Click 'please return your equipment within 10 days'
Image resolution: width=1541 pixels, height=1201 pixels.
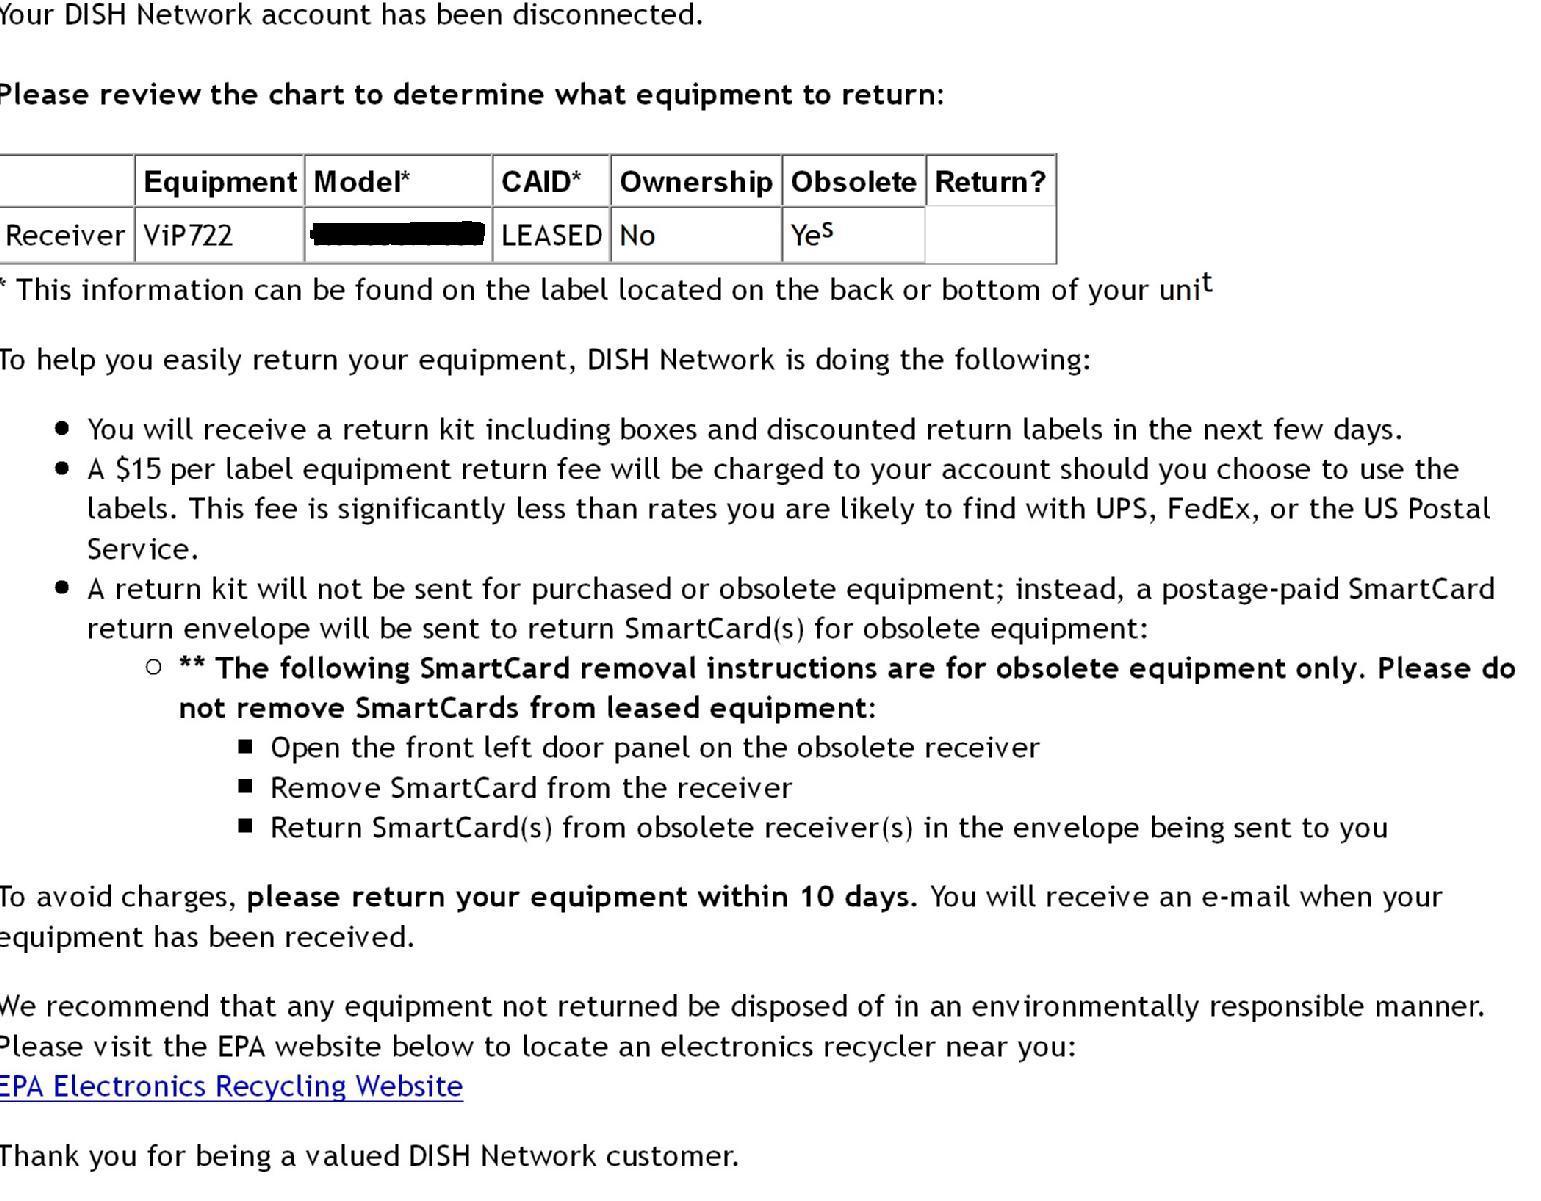click(x=582, y=896)
